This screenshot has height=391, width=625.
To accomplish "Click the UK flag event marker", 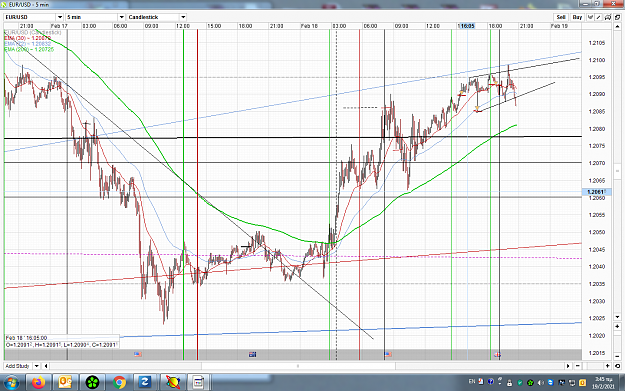I will click(497, 354).
